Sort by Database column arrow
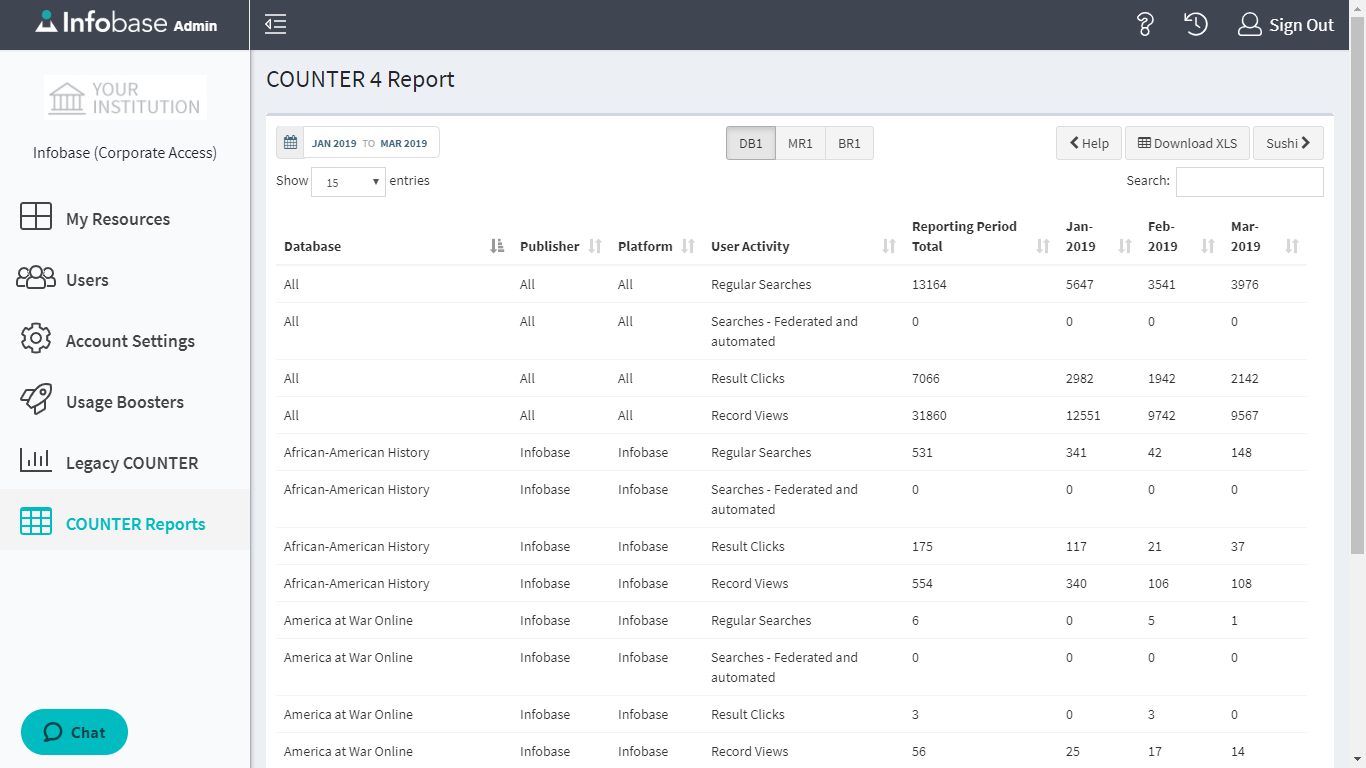 coord(497,246)
